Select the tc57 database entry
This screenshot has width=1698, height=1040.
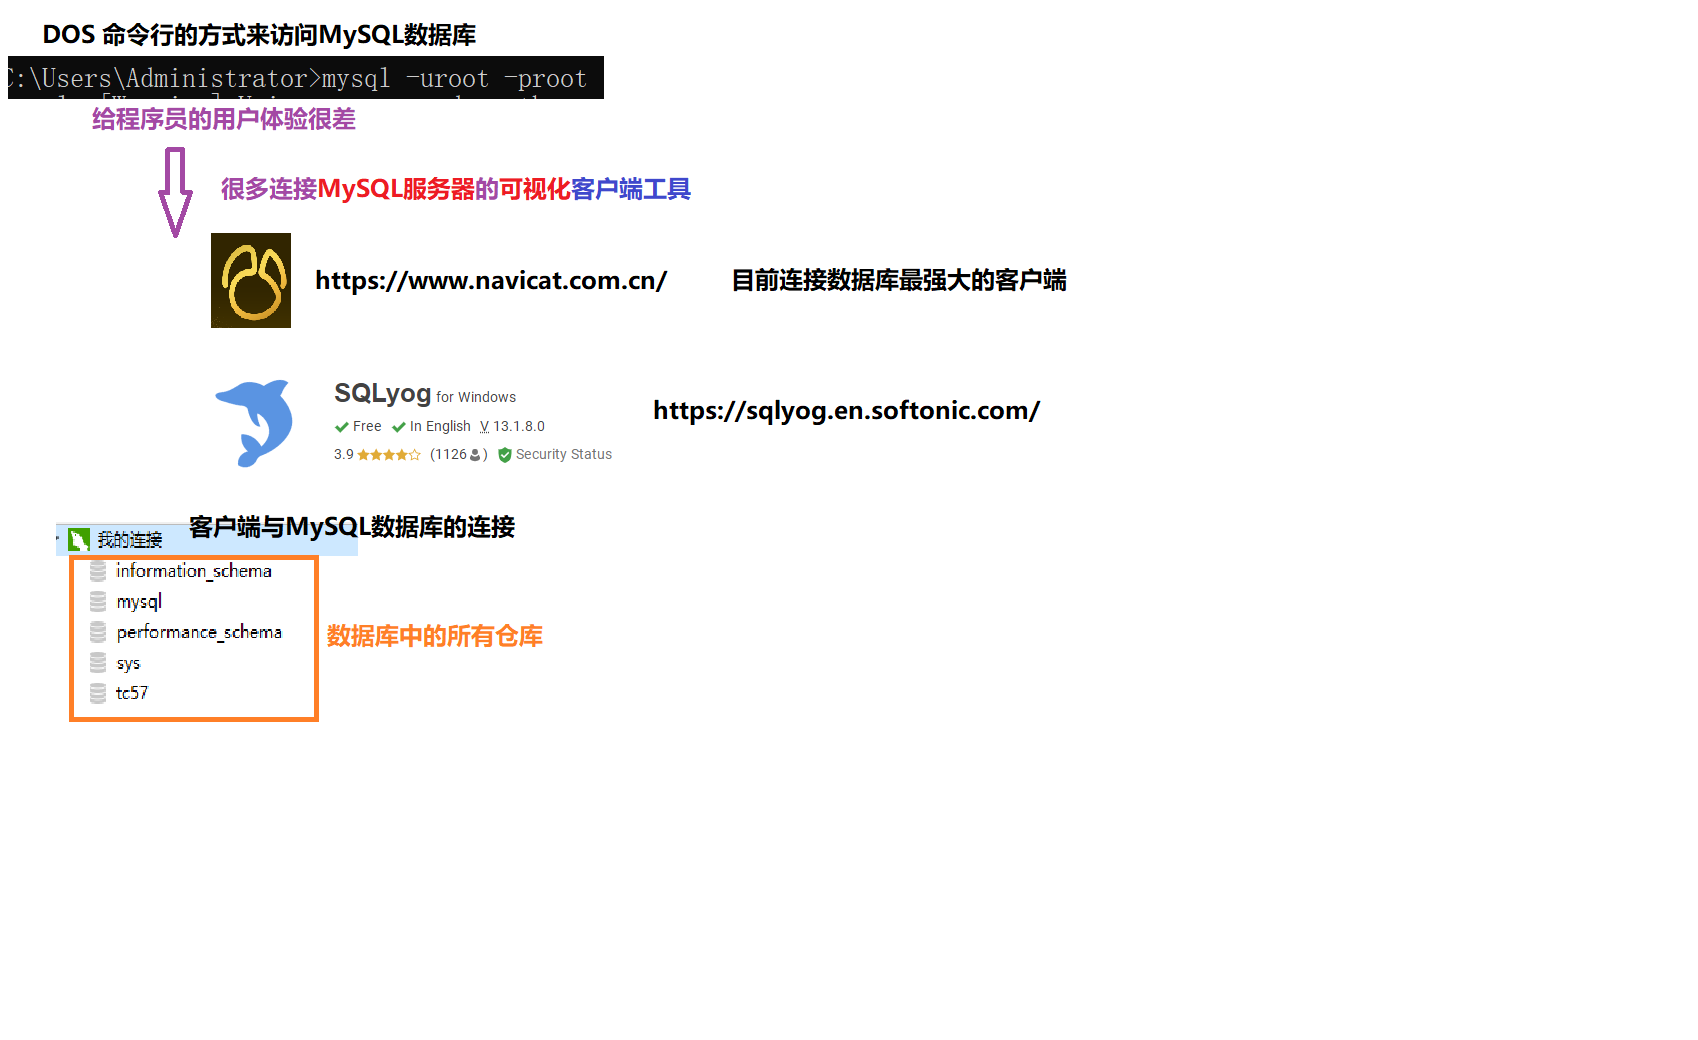pyautogui.click(x=132, y=693)
